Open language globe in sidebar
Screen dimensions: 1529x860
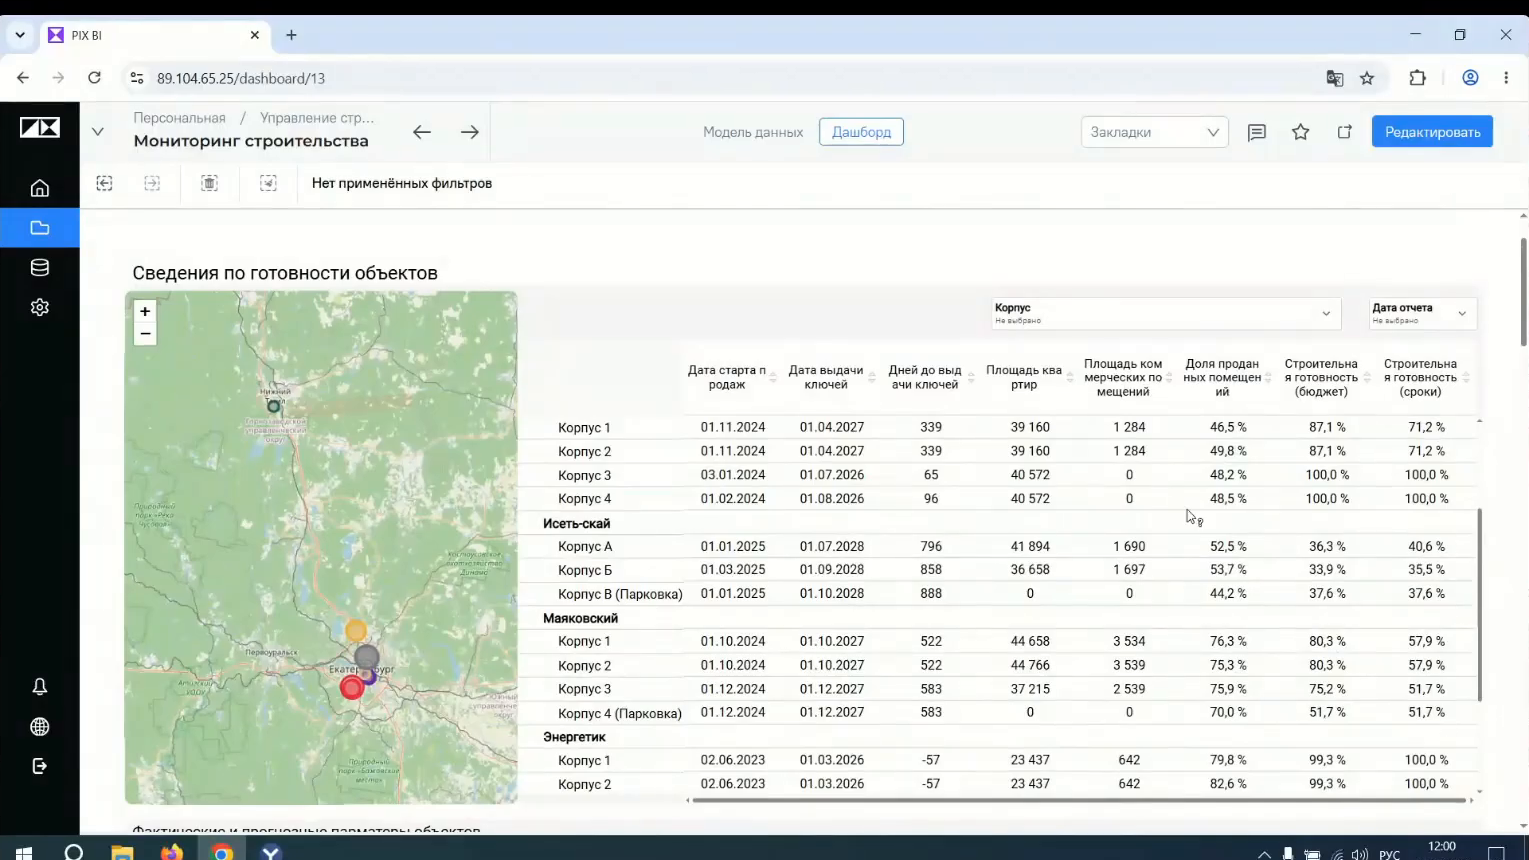point(40,727)
